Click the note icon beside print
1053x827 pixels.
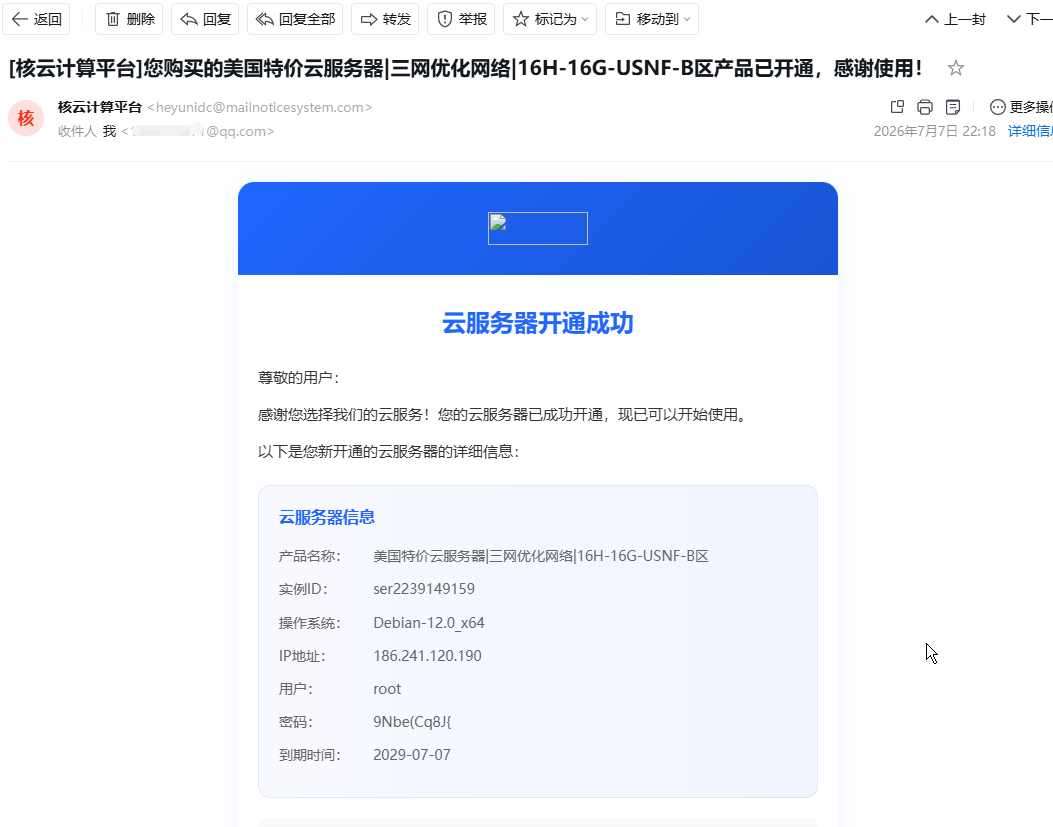click(x=952, y=107)
